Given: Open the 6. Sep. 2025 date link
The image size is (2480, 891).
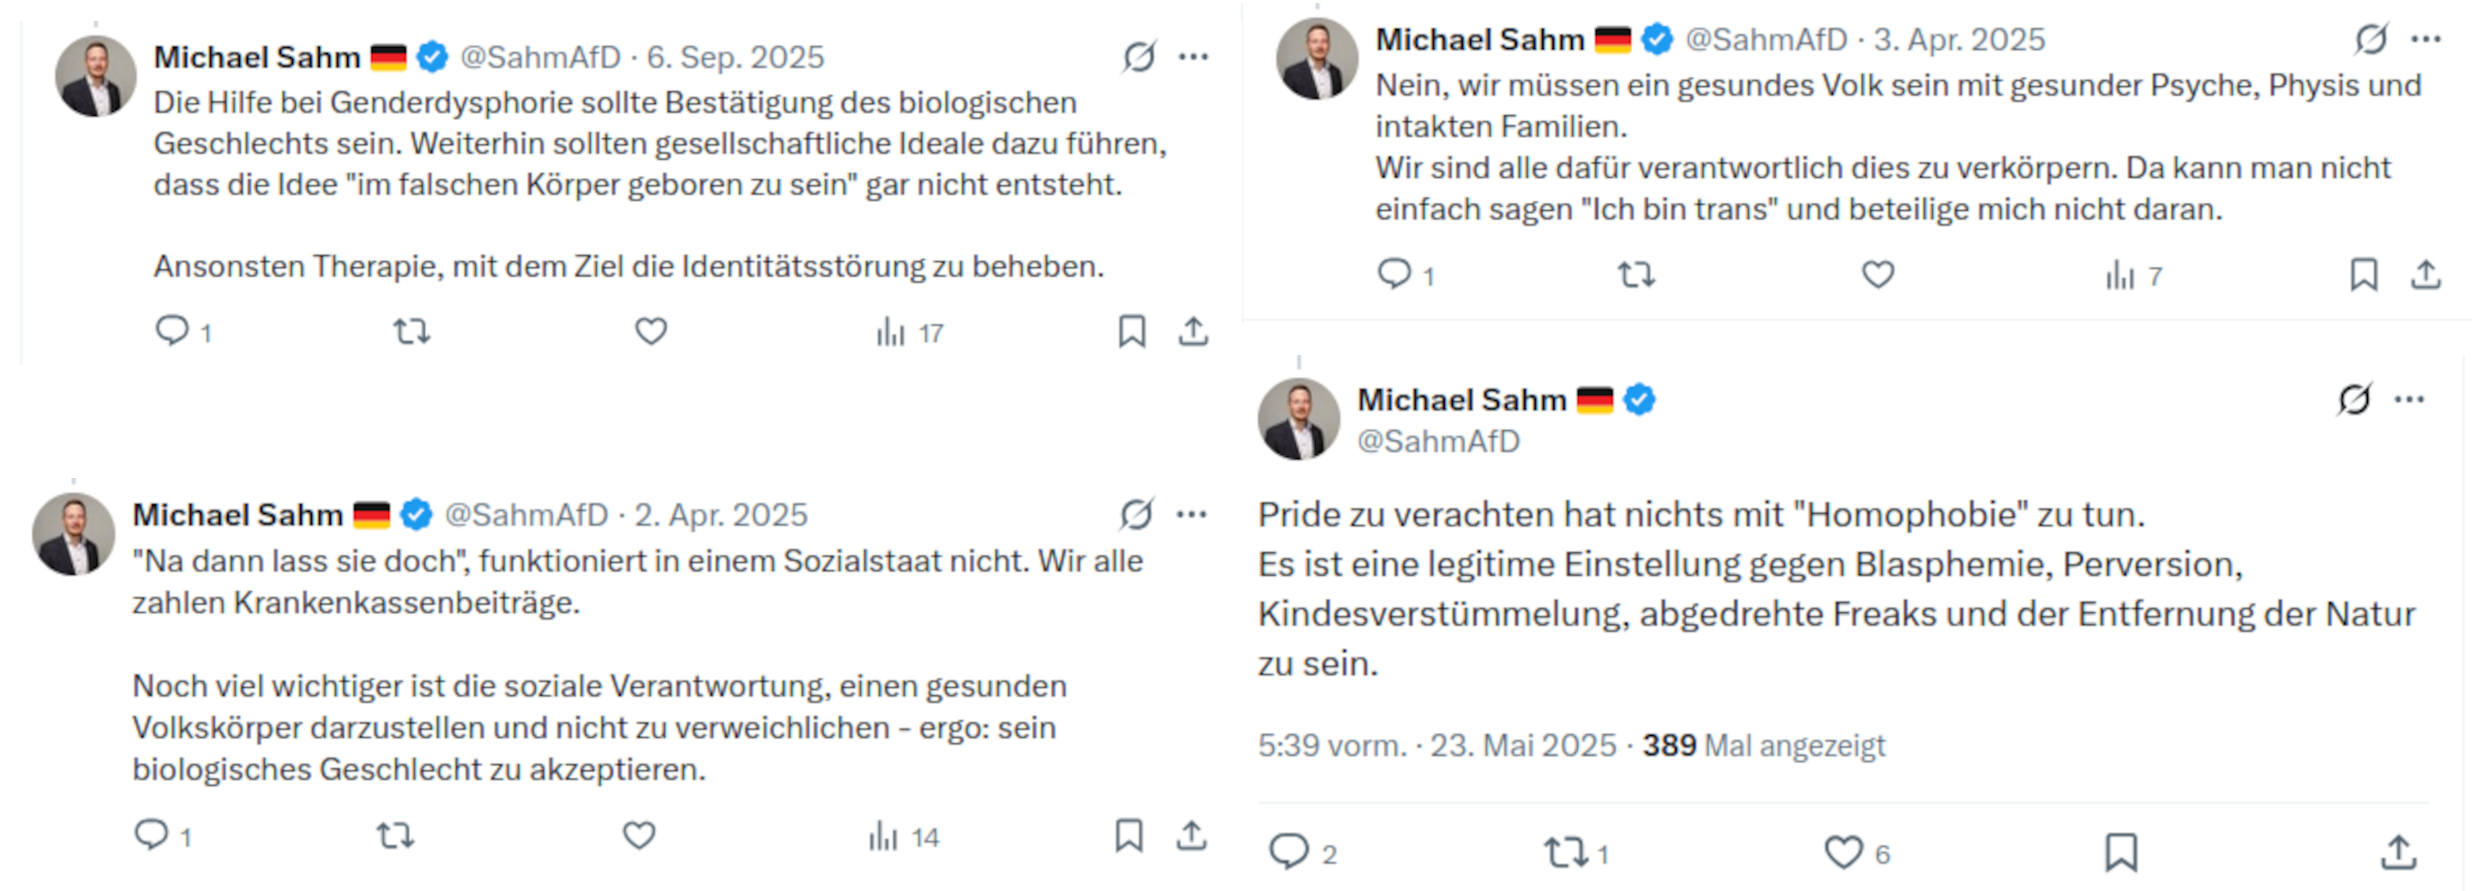Looking at the screenshot, I should point(735,57).
